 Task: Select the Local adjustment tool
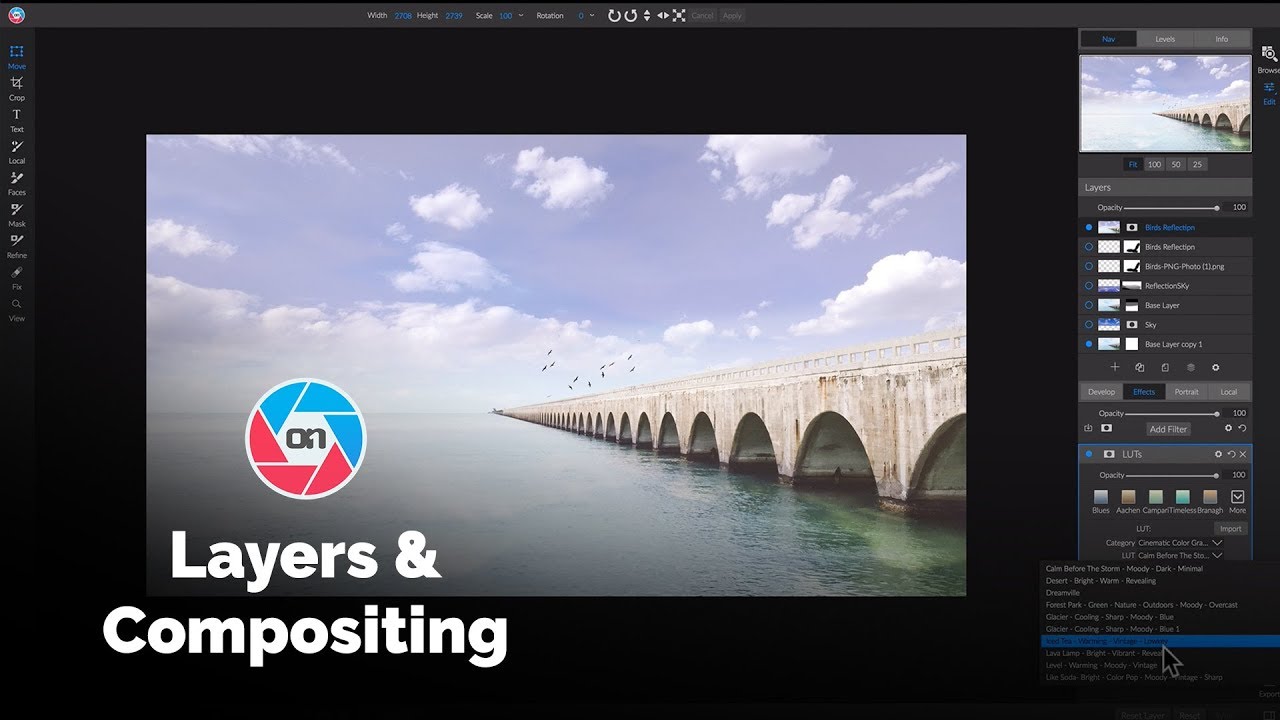pyautogui.click(x=17, y=151)
